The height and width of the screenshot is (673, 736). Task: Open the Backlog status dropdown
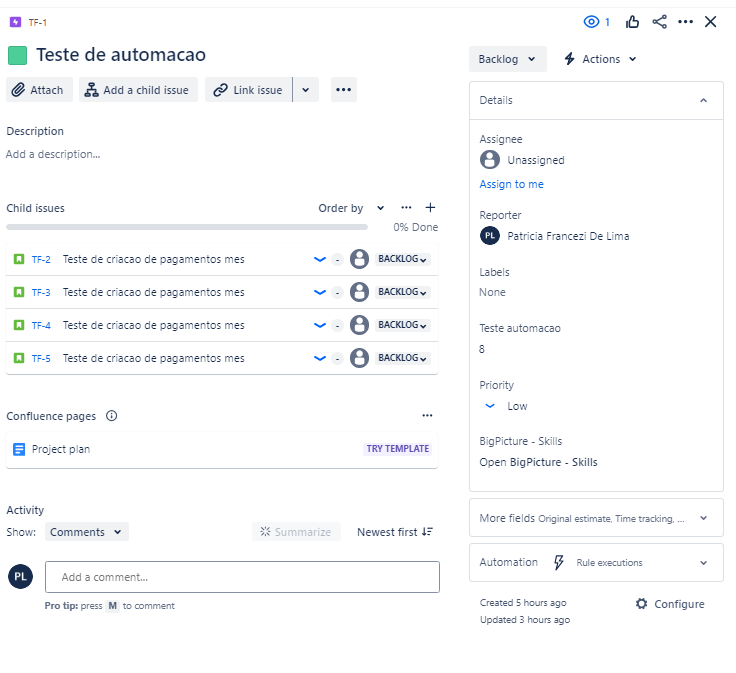click(507, 59)
